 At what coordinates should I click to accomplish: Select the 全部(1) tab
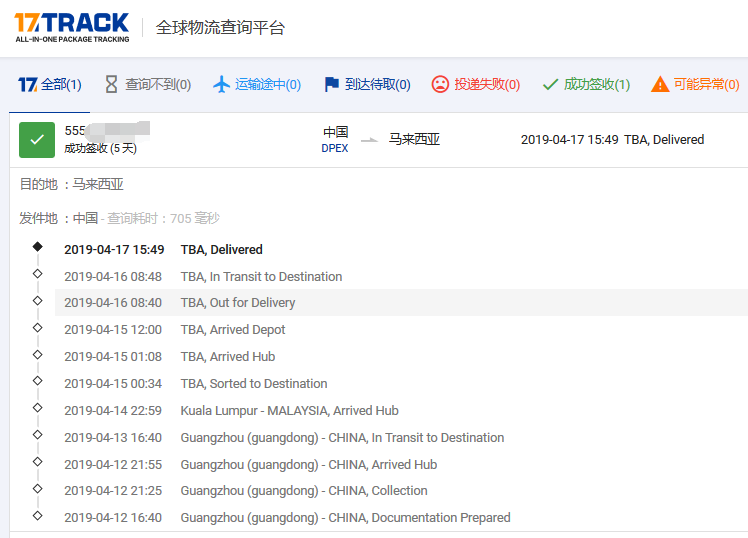tap(50, 85)
